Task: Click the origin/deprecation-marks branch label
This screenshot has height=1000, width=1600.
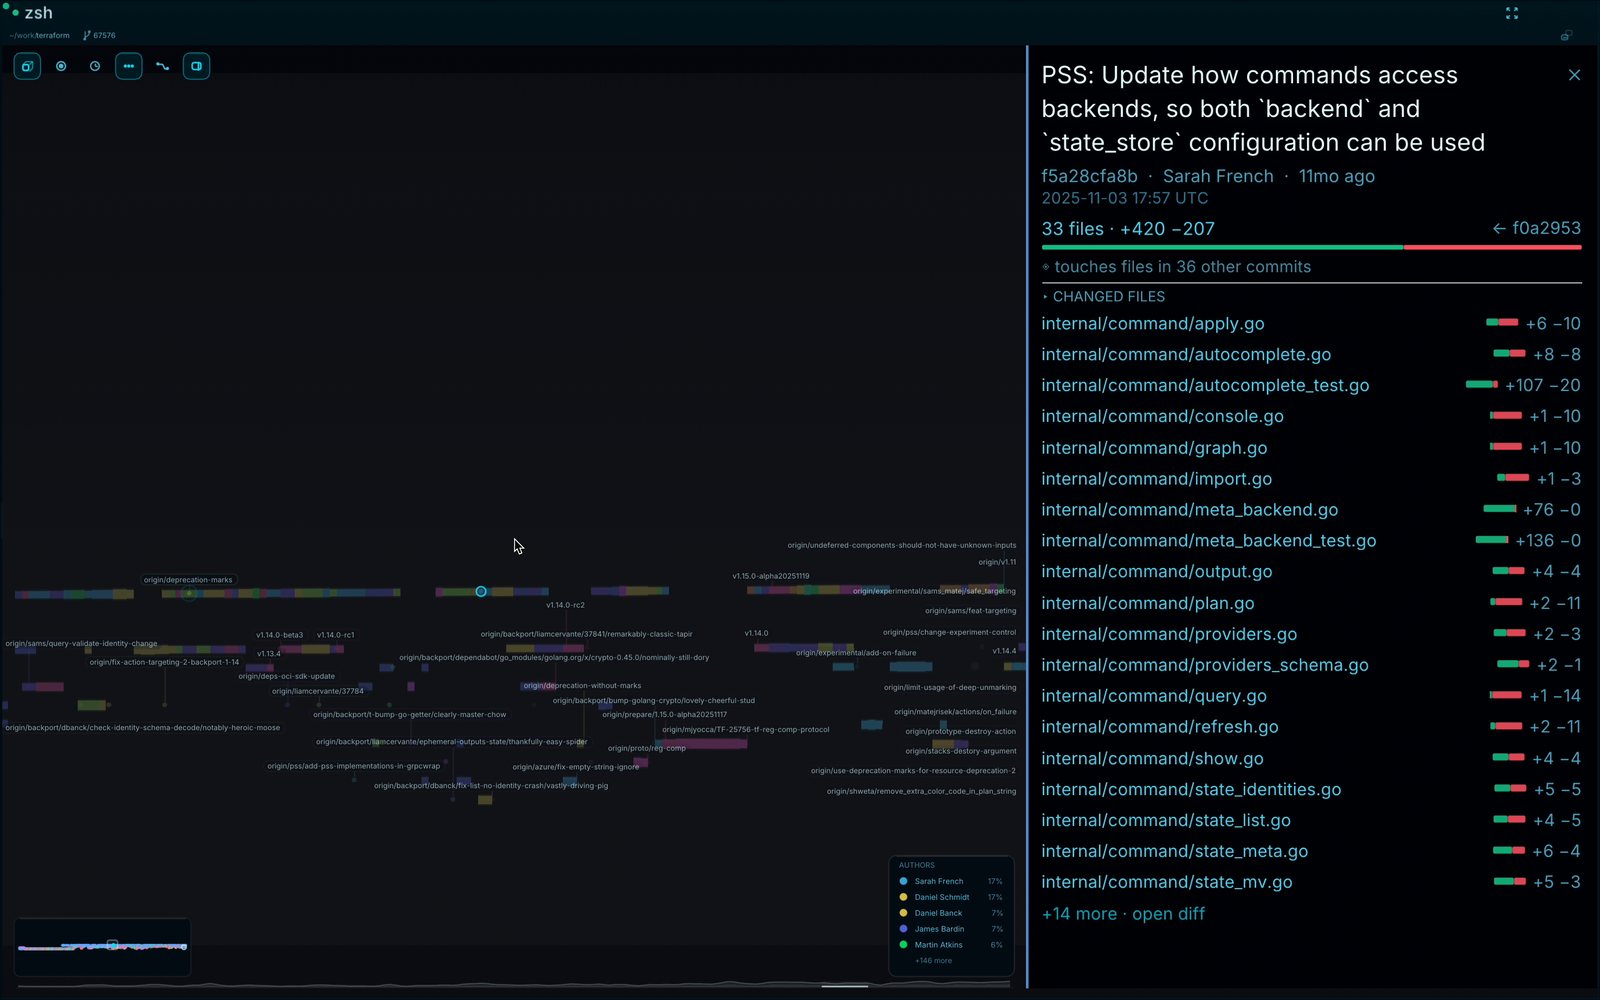Action: coord(188,580)
